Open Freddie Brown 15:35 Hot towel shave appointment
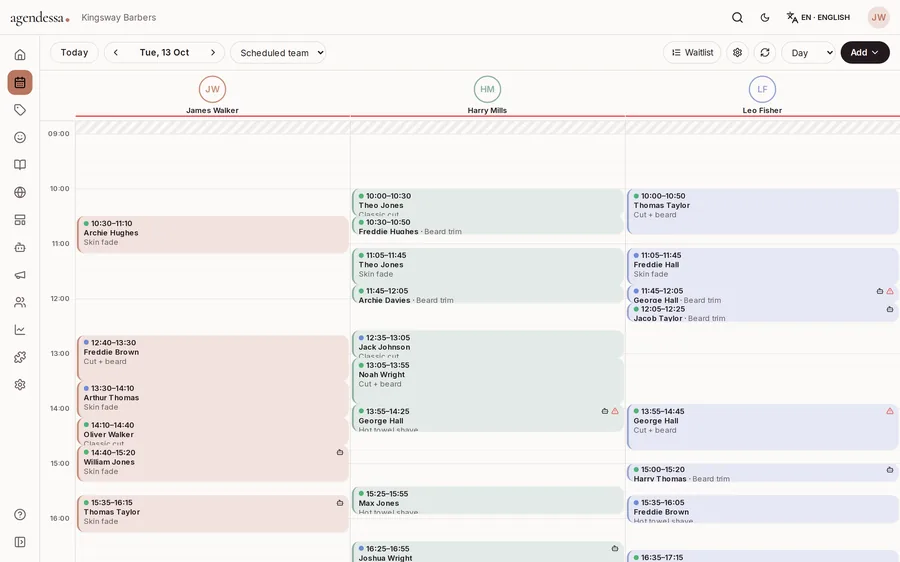 click(x=762, y=509)
